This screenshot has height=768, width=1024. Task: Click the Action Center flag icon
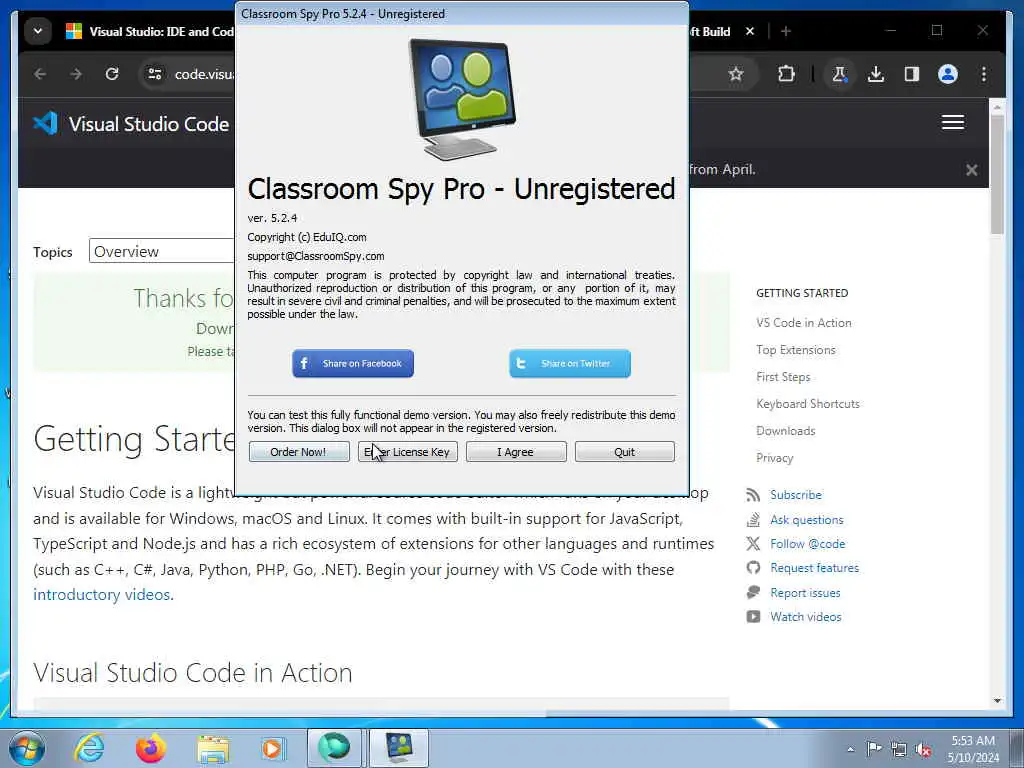click(874, 748)
